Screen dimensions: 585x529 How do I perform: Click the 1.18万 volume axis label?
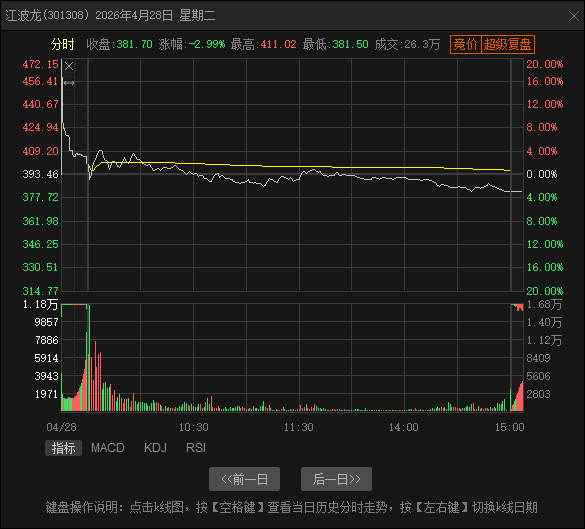click(41, 304)
